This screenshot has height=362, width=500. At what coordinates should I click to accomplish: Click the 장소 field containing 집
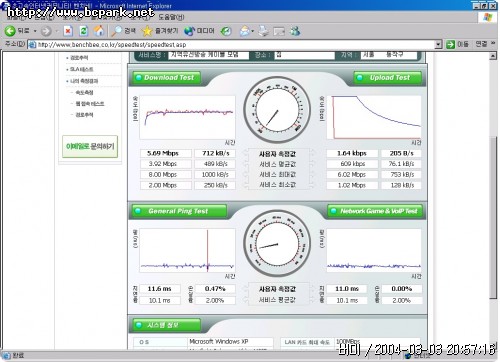click(304, 55)
